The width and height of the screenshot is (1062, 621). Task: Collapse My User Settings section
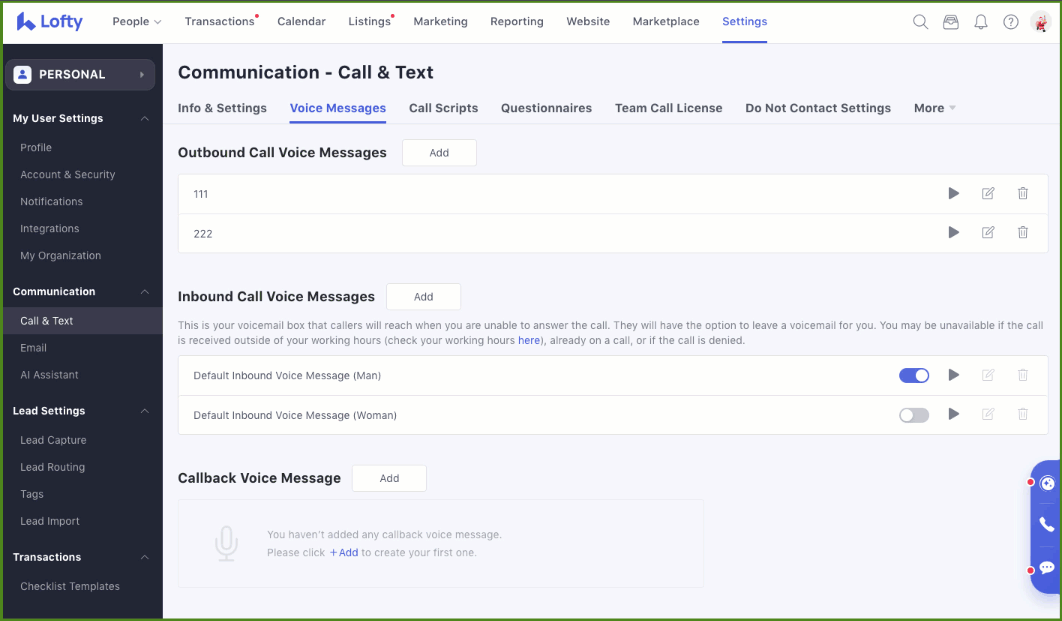coord(144,119)
